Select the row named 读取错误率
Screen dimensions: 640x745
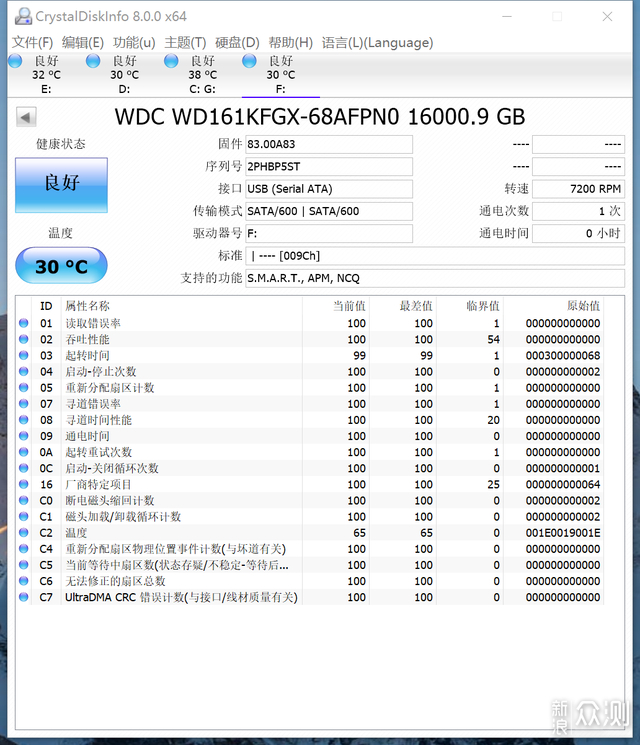(309, 323)
